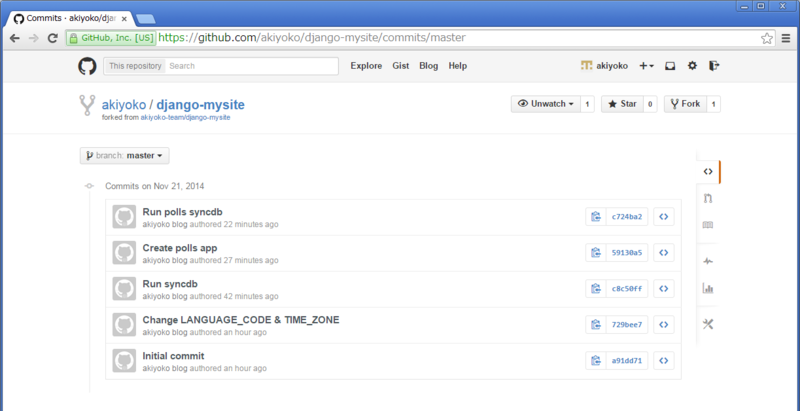Open the Code sidebar icon

(708, 172)
